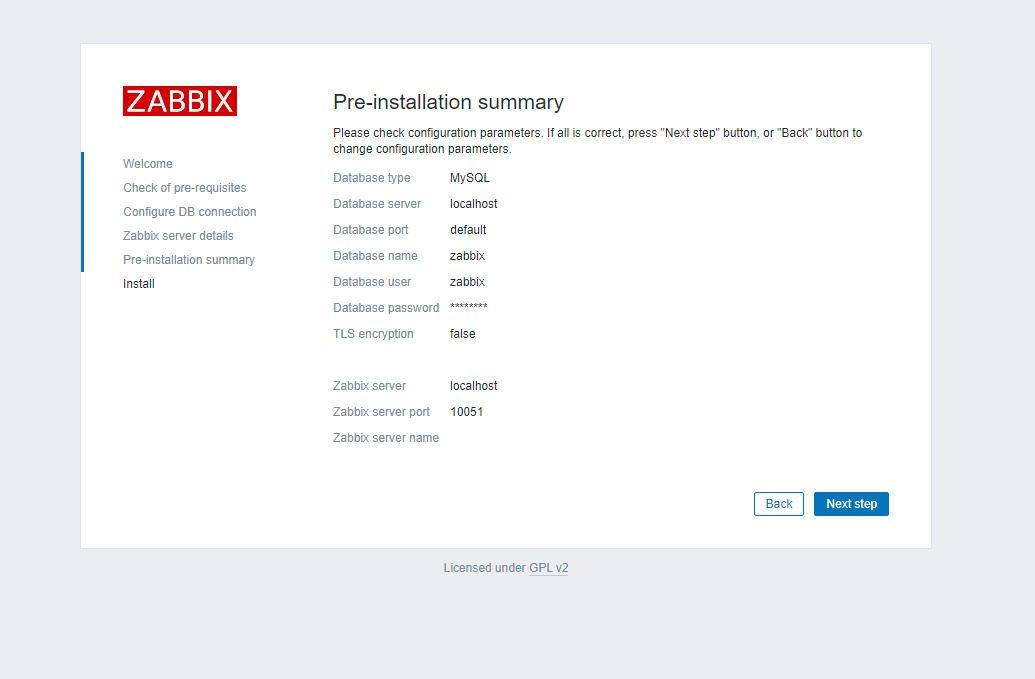Click the Zabbix logo
The width and height of the screenshot is (1035, 679).
180,101
